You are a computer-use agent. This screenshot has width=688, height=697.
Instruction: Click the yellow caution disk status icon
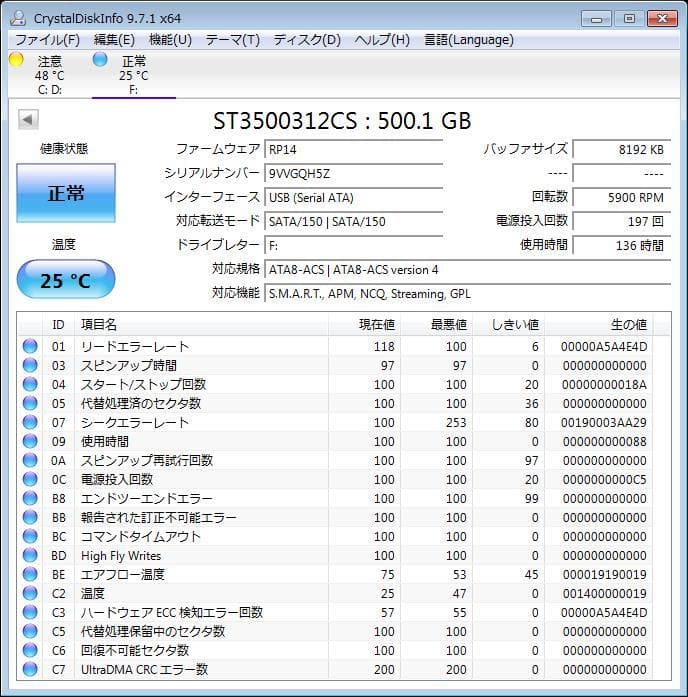click(16, 60)
